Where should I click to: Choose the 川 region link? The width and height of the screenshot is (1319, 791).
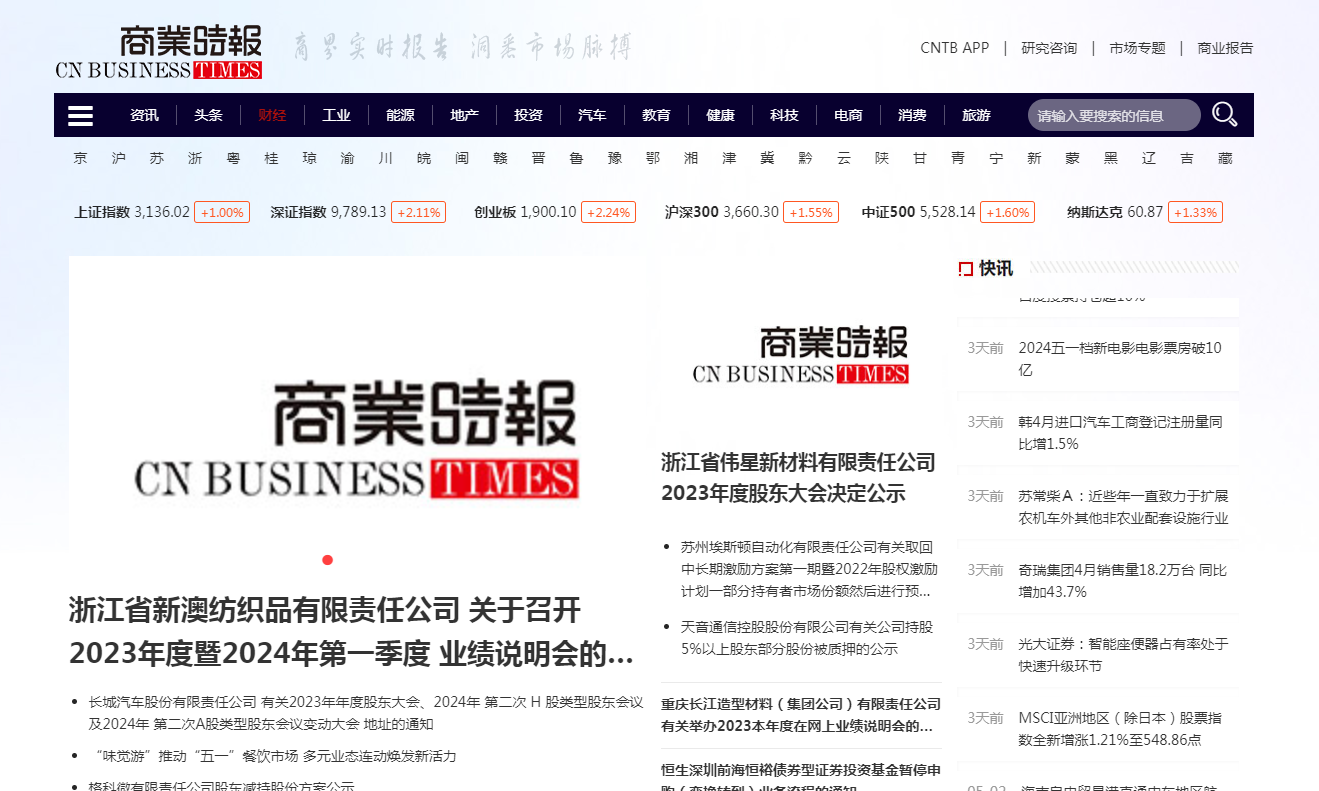click(x=386, y=158)
